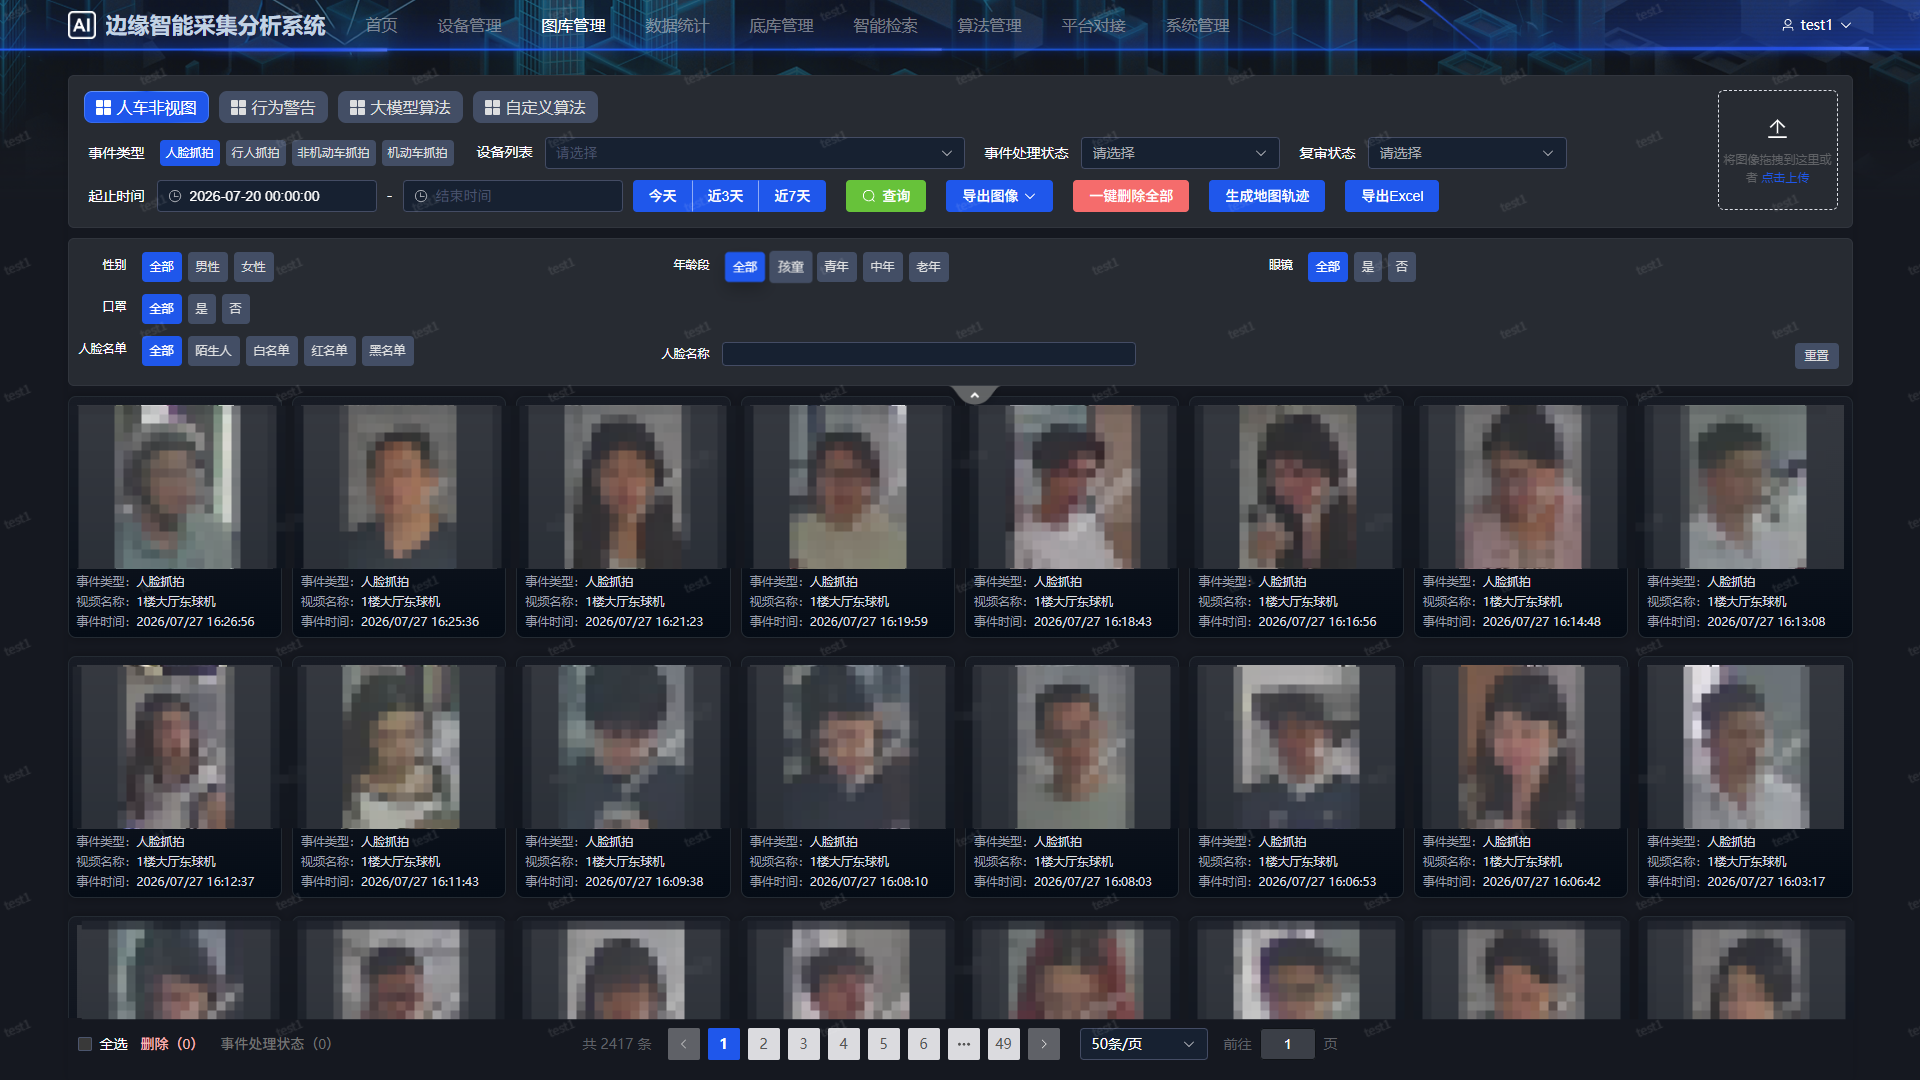Click the clock icon in end time field

coord(421,196)
